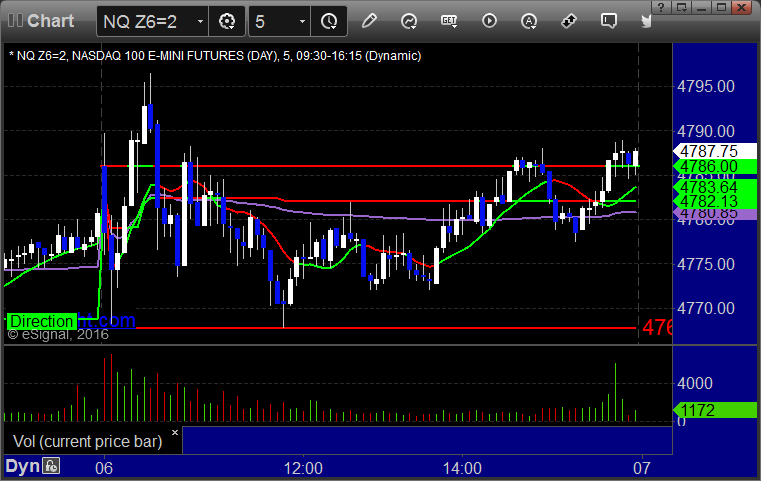Click the chart title NQ Z6=2 NASDAQ text
The width and height of the screenshot is (761, 481).
click(215, 56)
